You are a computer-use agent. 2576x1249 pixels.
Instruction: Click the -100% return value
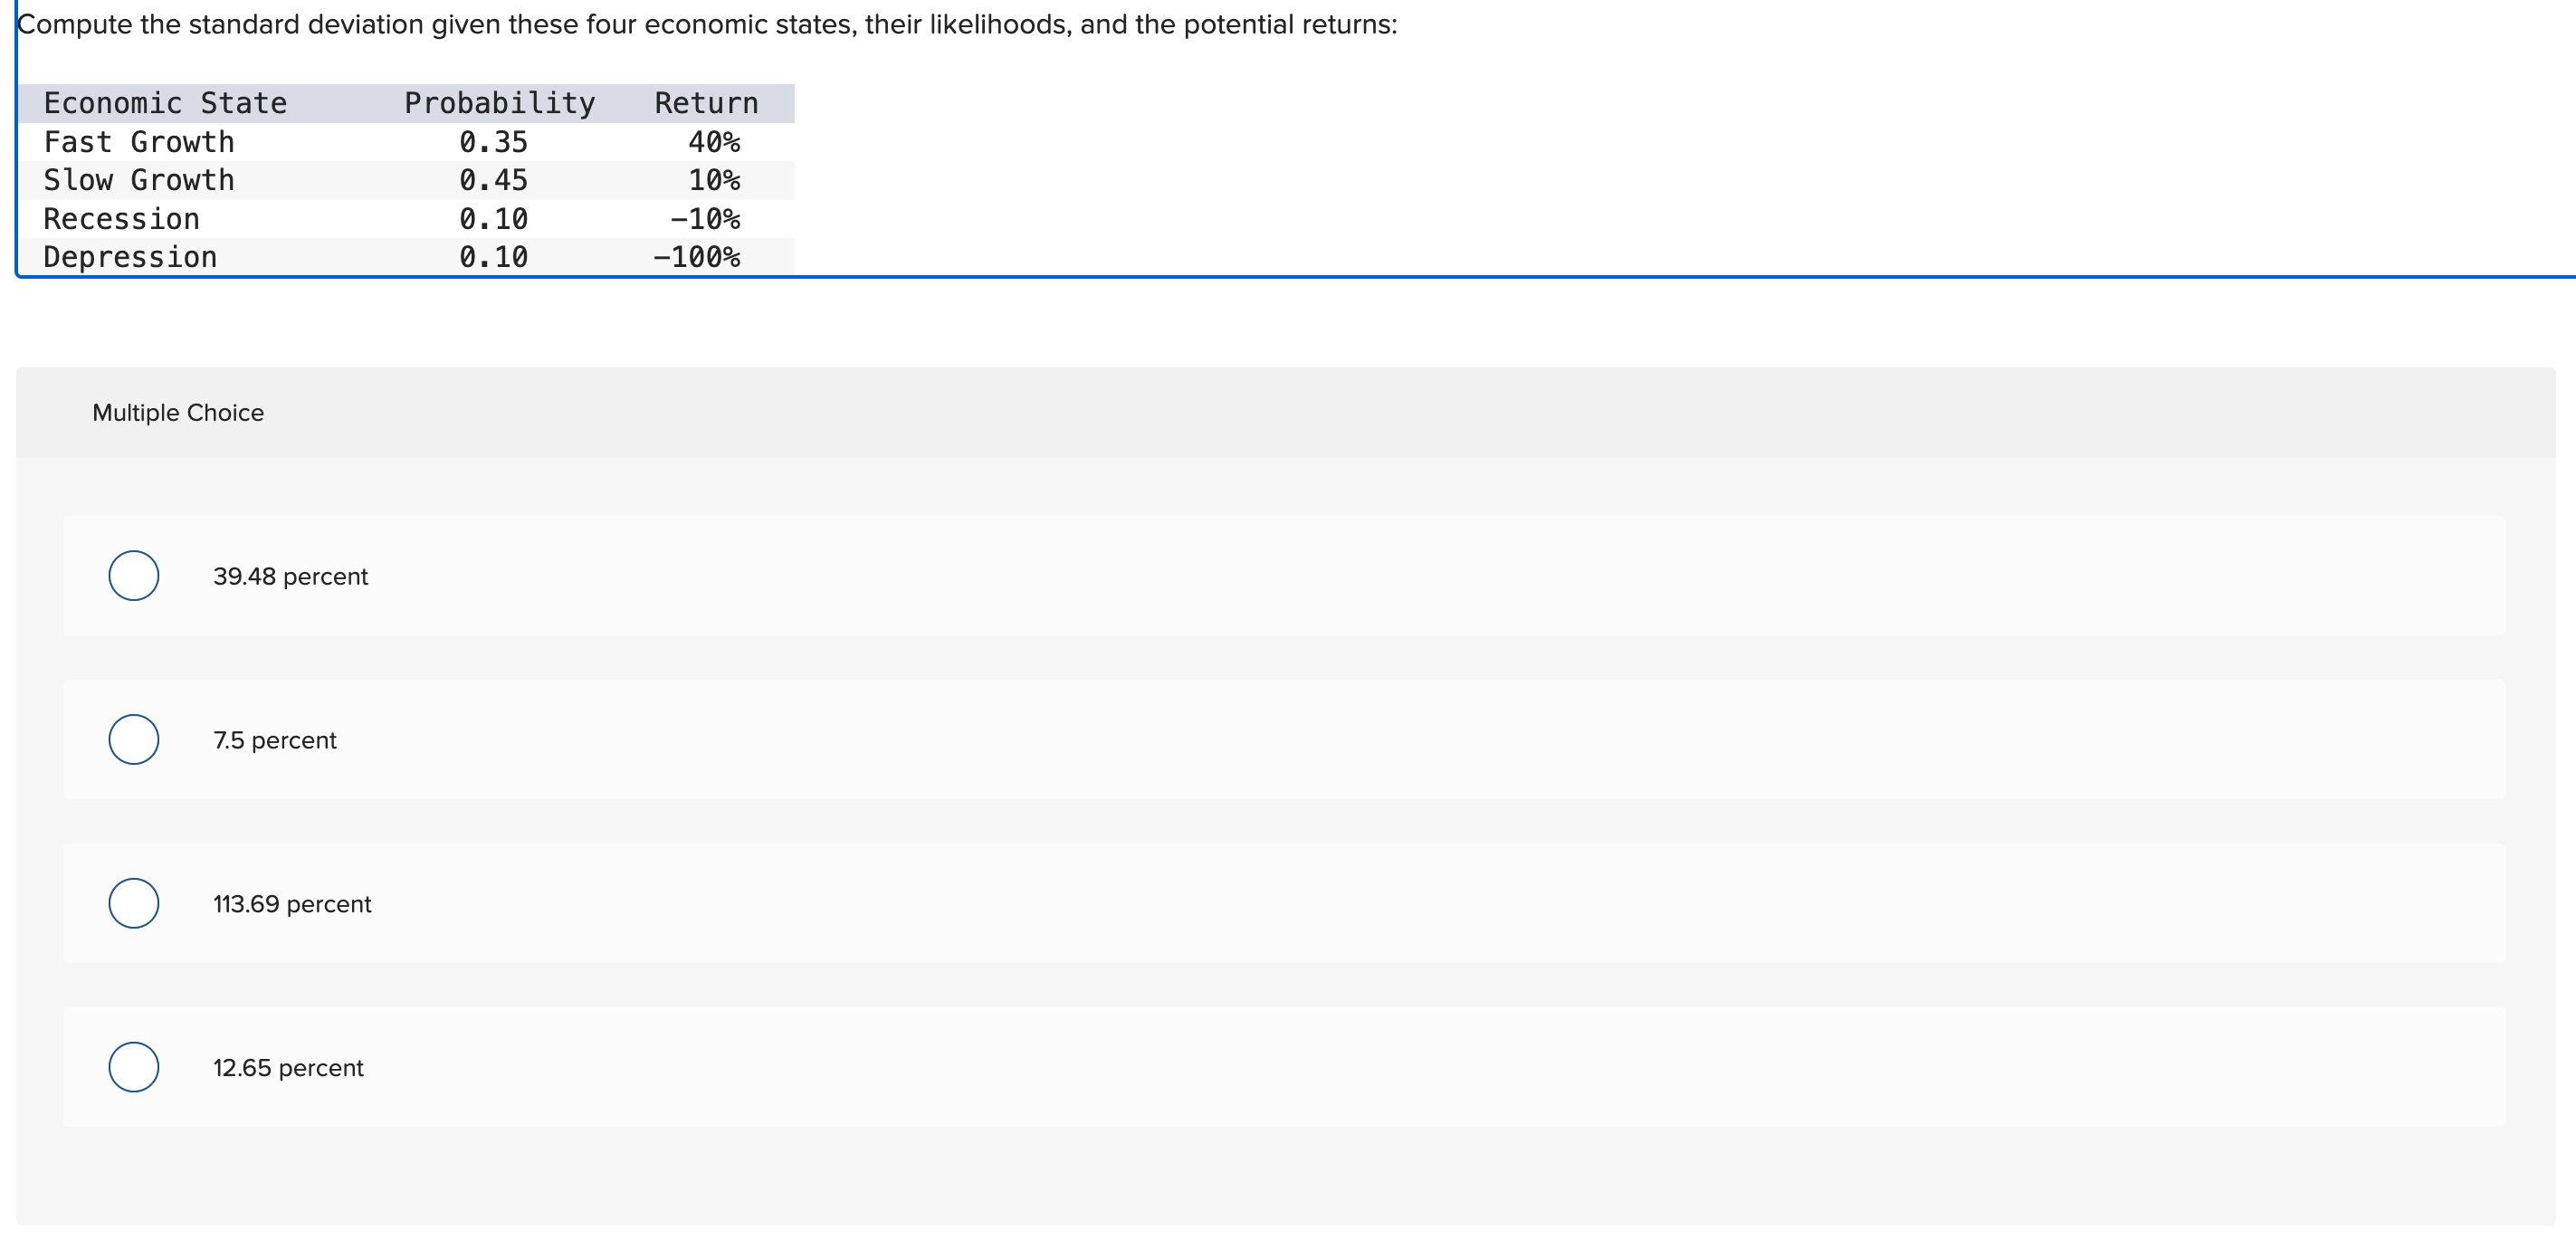(x=697, y=257)
